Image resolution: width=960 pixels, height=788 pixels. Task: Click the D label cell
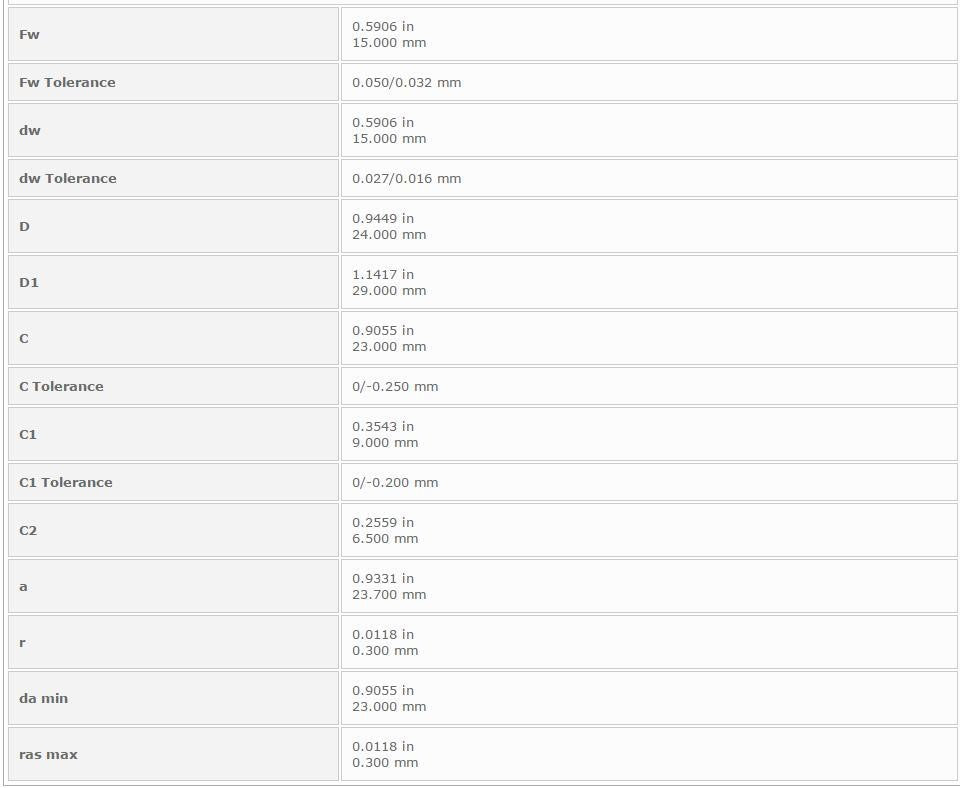pyautogui.click(x=173, y=227)
